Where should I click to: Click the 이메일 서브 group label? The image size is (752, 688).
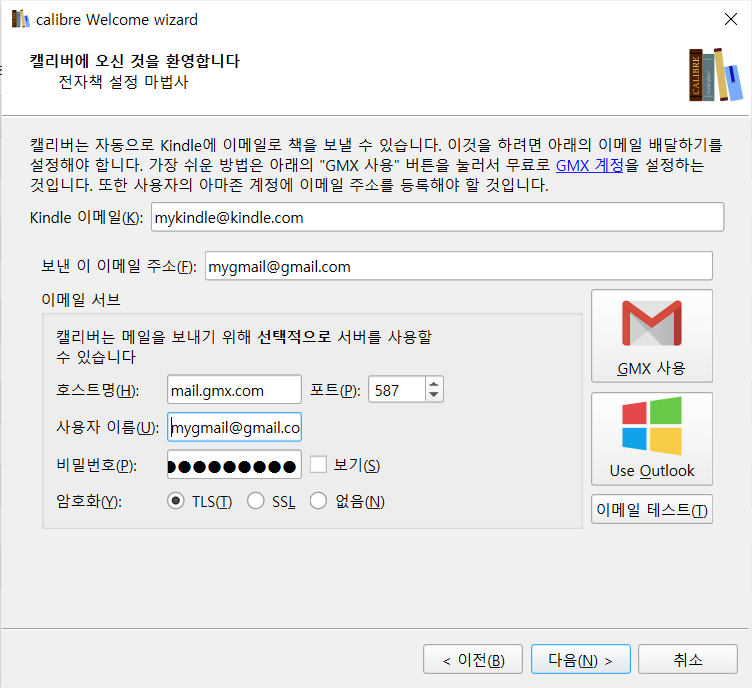pos(81,300)
